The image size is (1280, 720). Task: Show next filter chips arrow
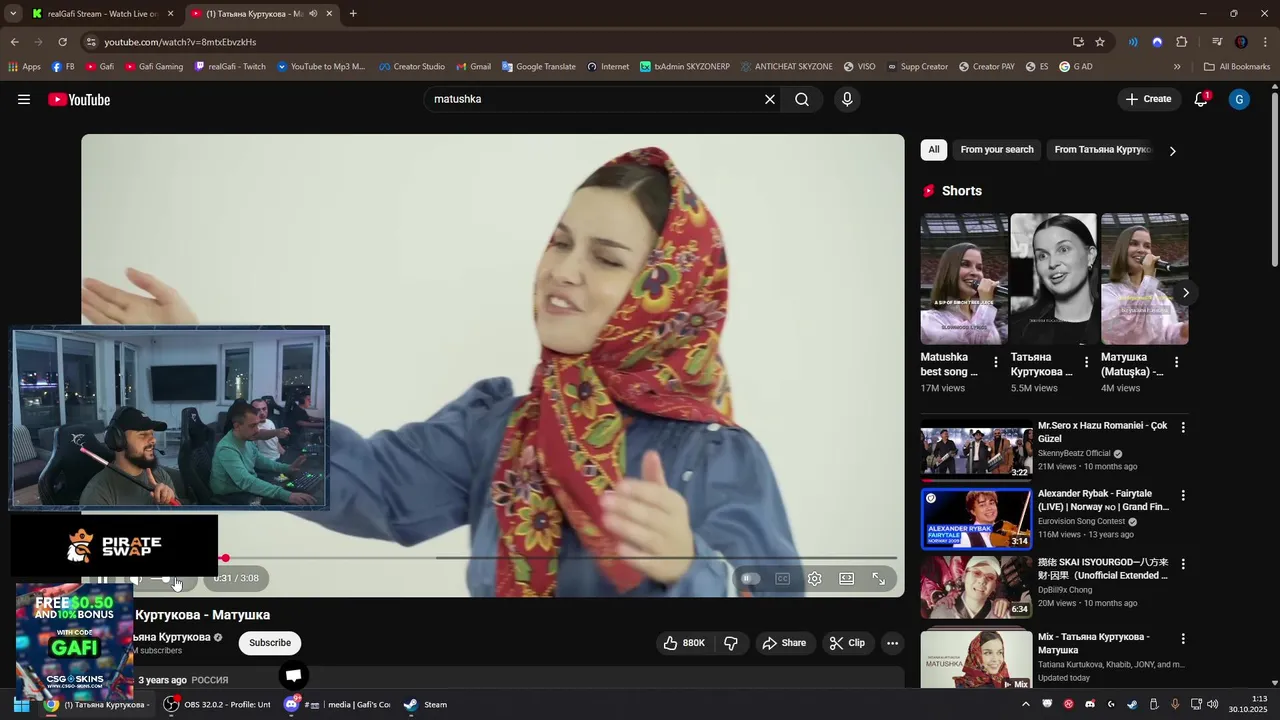pyautogui.click(x=1172, y=151)
